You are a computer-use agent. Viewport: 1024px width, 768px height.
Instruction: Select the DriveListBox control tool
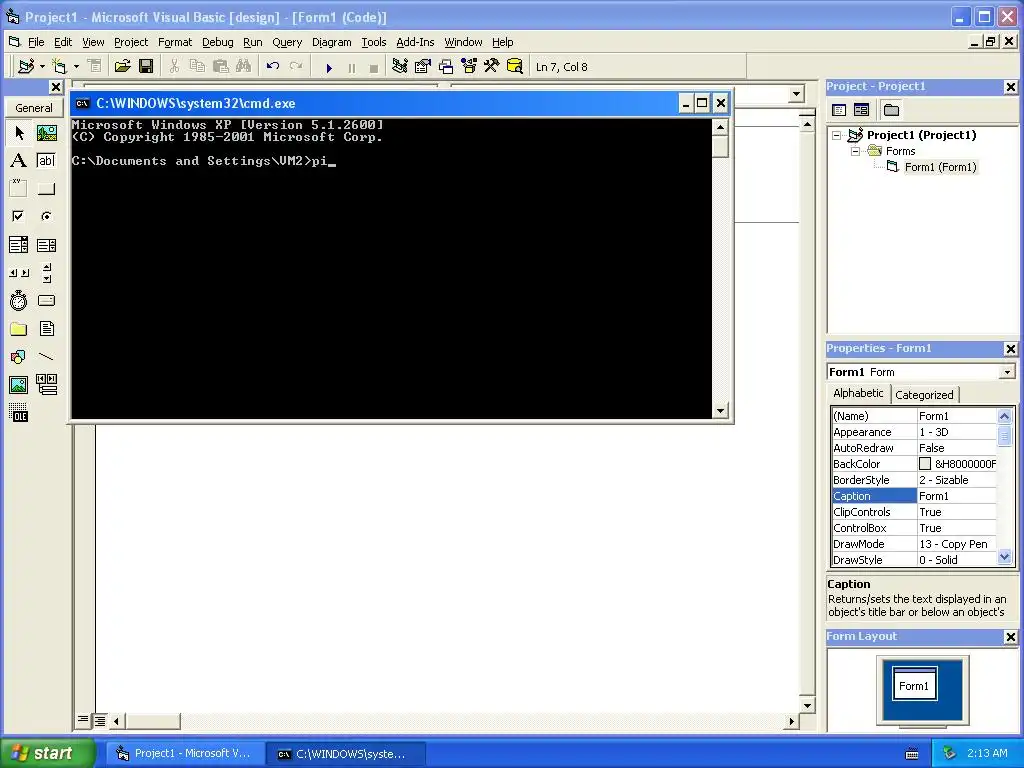pyautogui.click(x=46, y=300)
